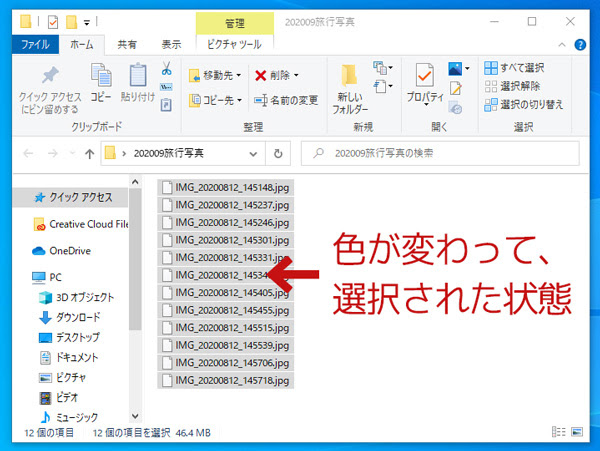The height and width of the screenshot is (451, 600).
Task: Open the Easy access dropdown
Action: [x=383, y=86]
